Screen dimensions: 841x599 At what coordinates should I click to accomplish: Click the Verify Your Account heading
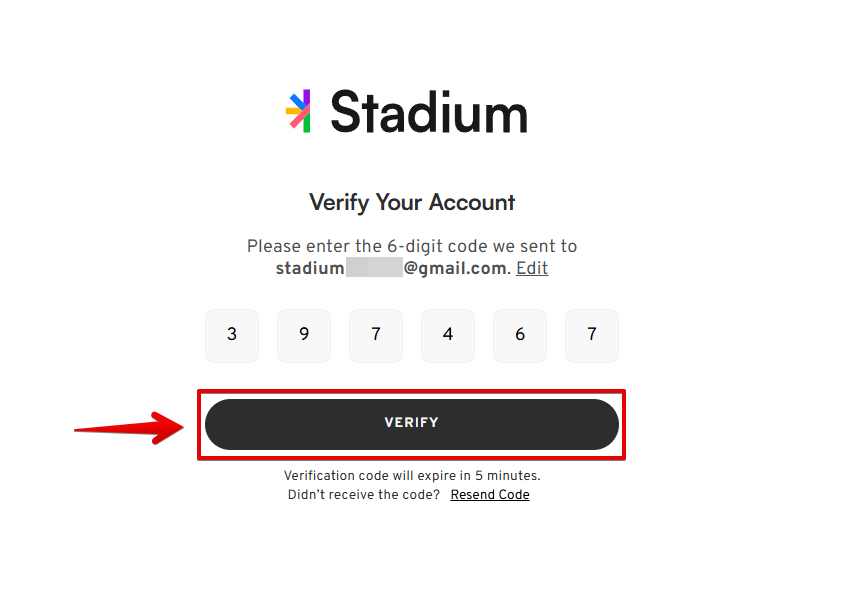[x=412, y=202]
